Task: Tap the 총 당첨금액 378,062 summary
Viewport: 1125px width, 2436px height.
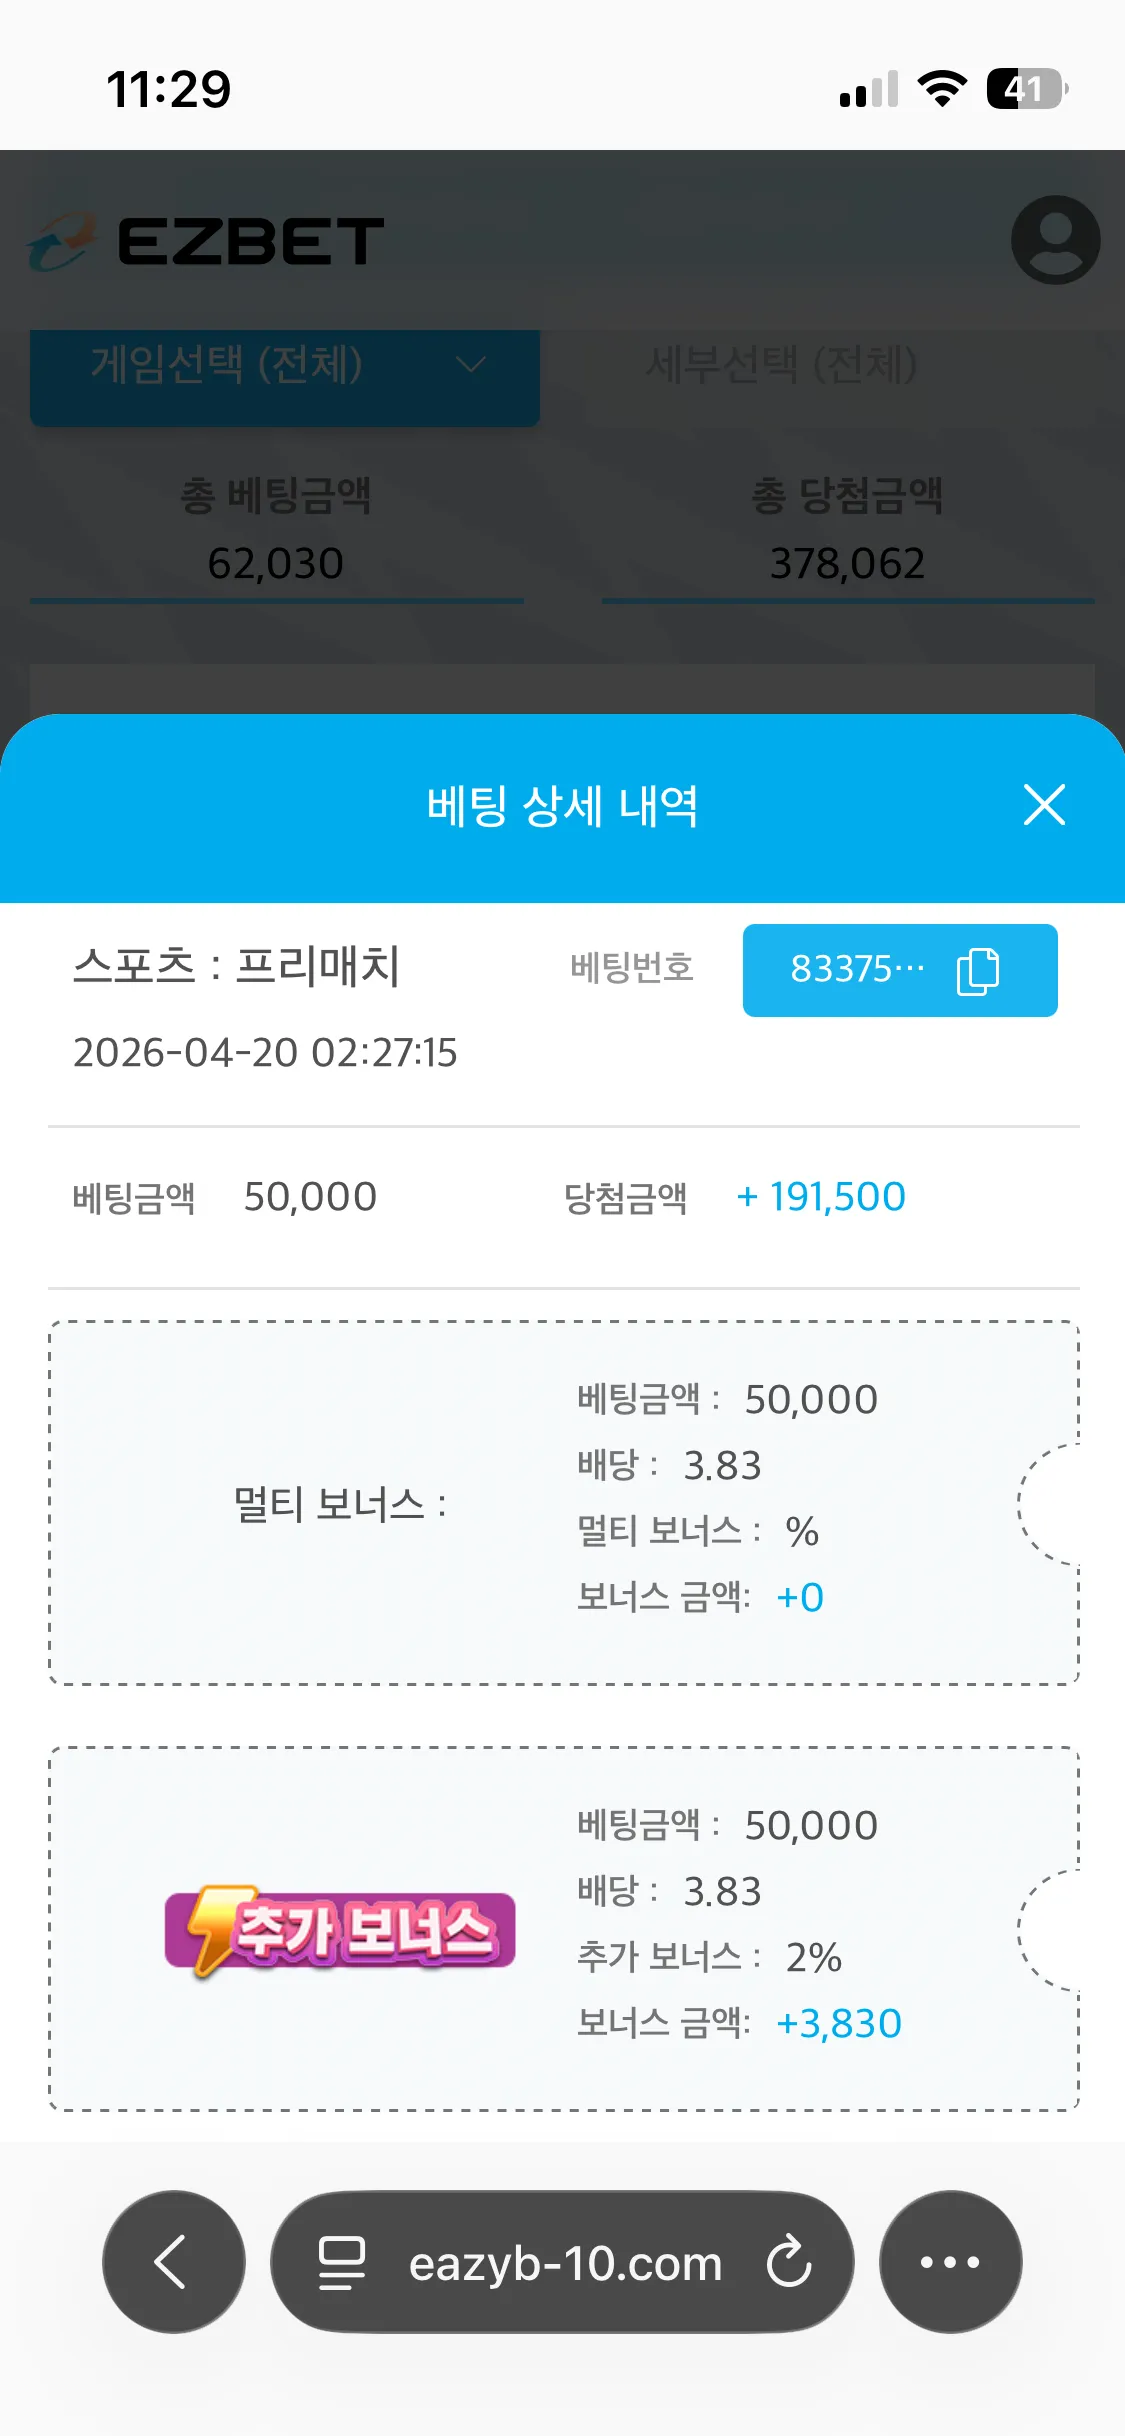Action: [x=848, y=530]
